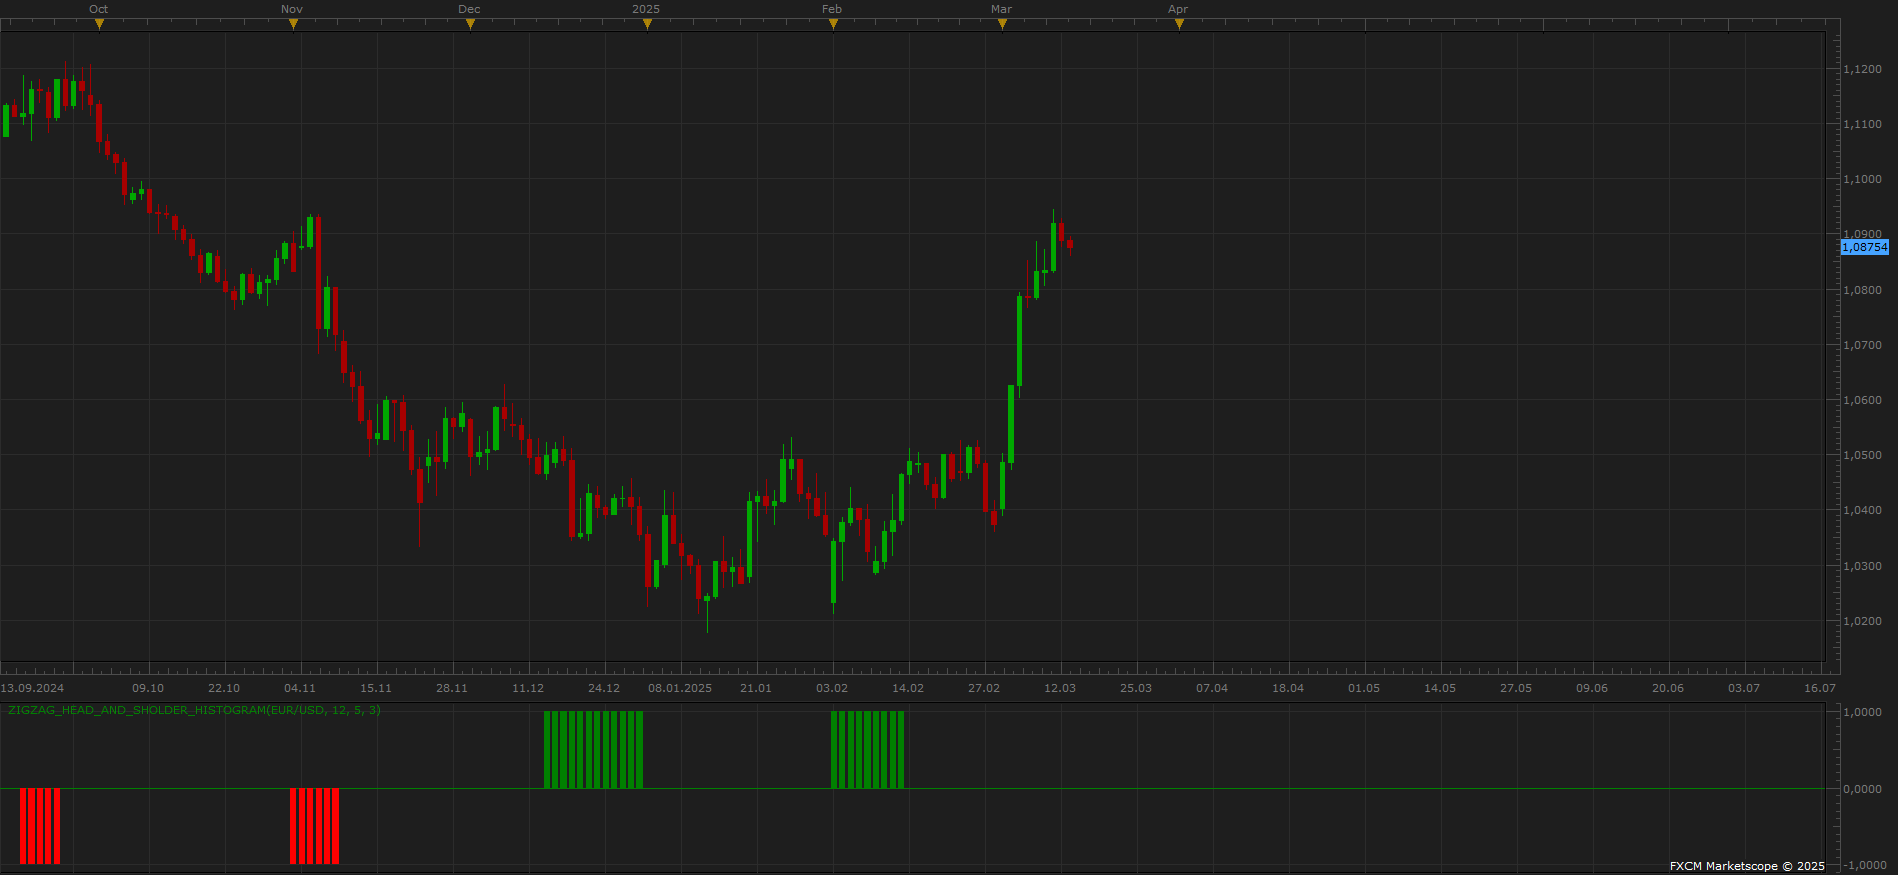Image resolution: width=1898 pixels, height=875 pixels.
Task: Click the 1,0600 price axis label
Action: (x=1862, y=400)
